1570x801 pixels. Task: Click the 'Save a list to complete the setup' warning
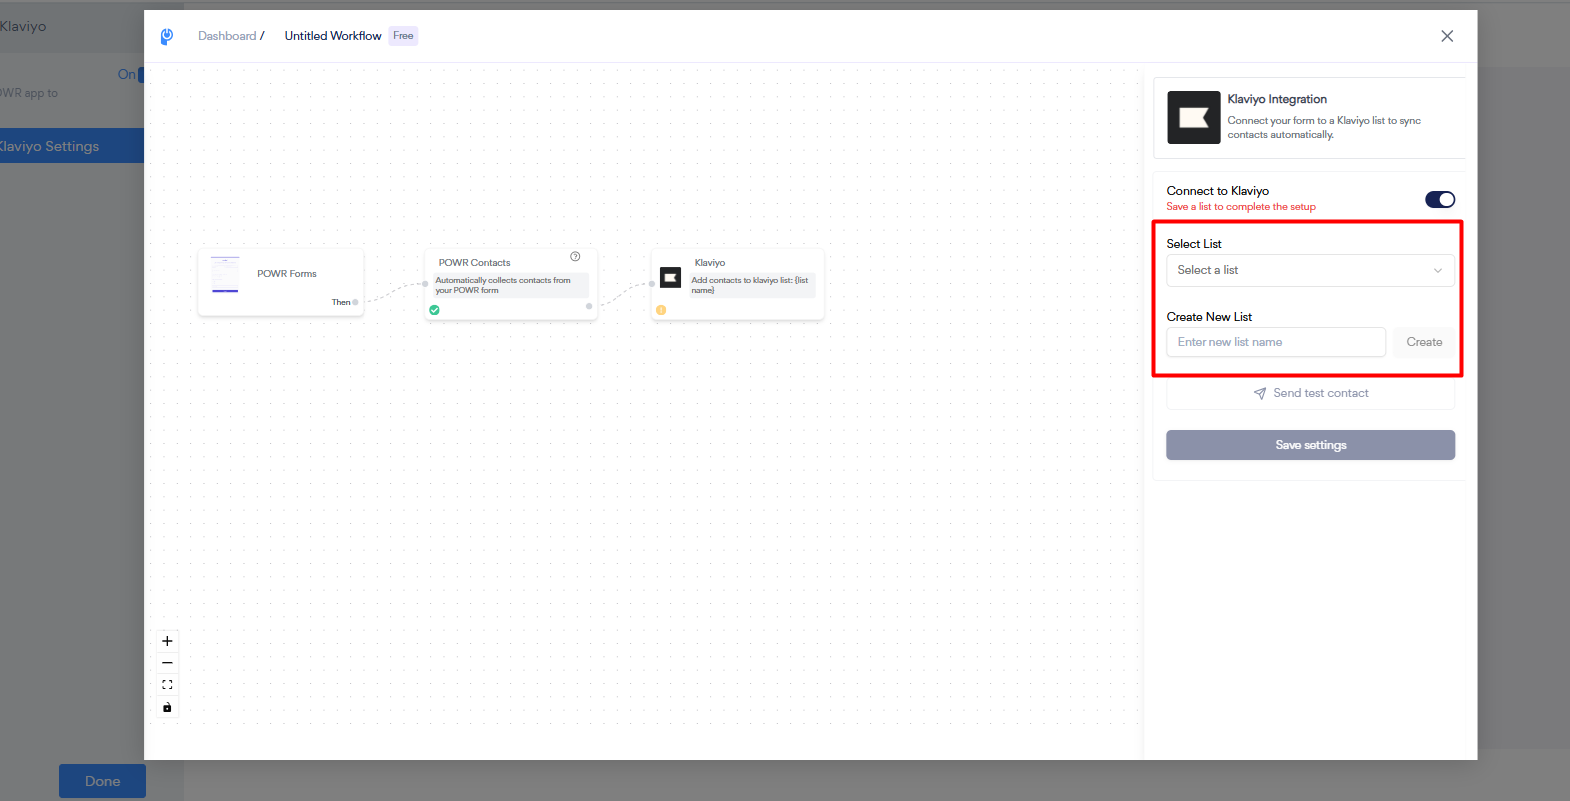click(1241, 207)
